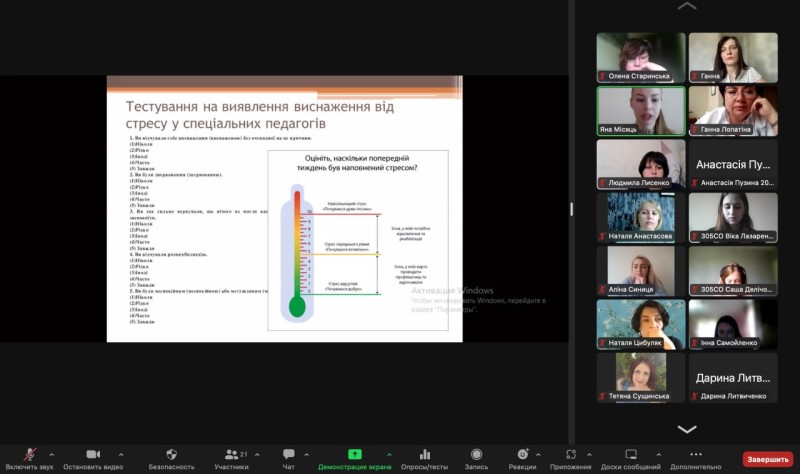Image resolution: width=800 pixels, height=474 pixels.
Task: Click muted mic icon on Людмила Лисенко tile
Action: 603,183
